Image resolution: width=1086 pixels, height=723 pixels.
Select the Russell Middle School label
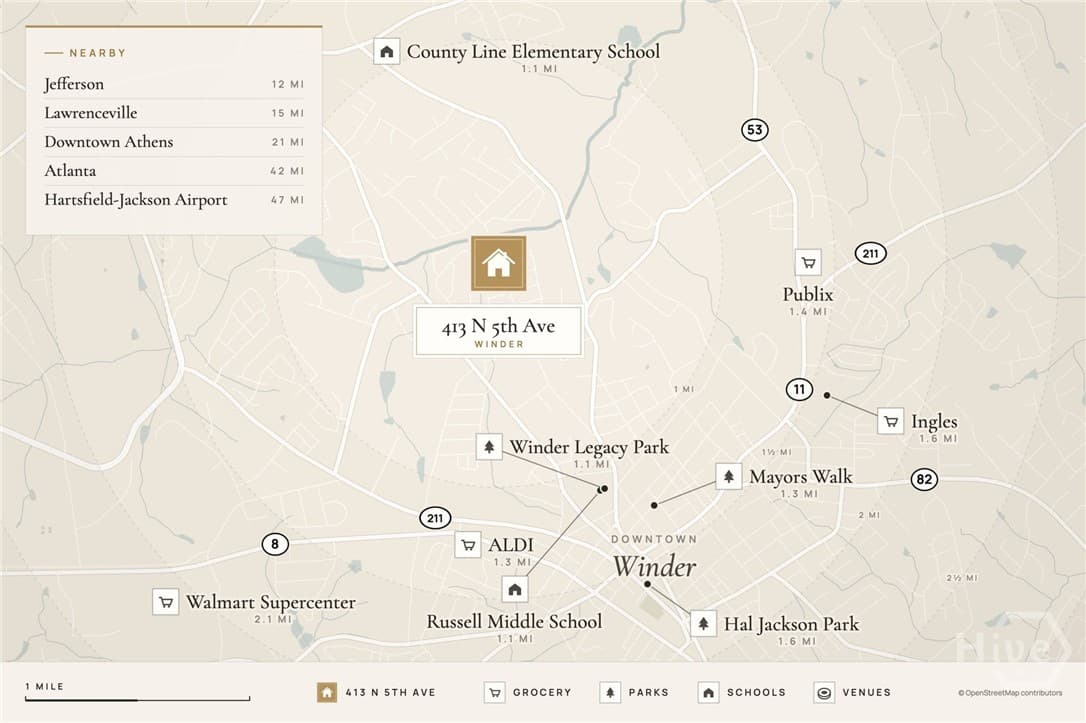tap(515, 622)
